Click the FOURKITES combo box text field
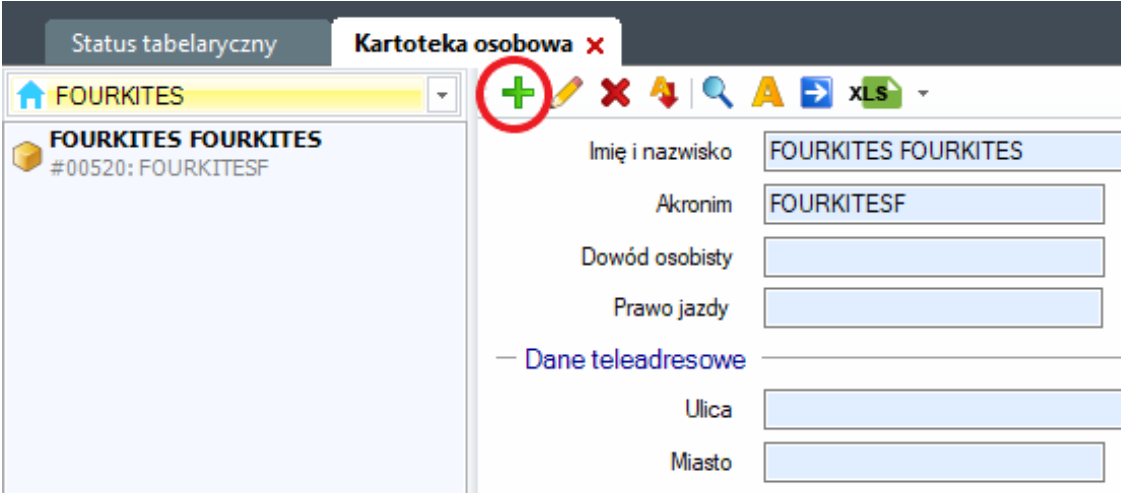The height and width of the screenshot is (502, 1136). point(237,96)
